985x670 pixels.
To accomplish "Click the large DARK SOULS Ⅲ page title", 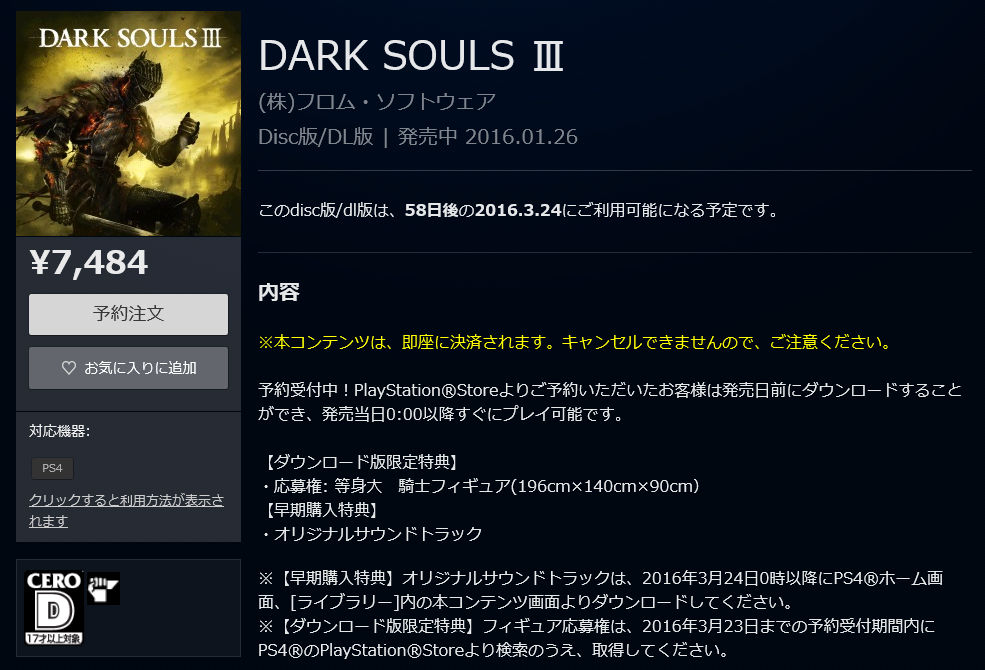I will [411, 56].
